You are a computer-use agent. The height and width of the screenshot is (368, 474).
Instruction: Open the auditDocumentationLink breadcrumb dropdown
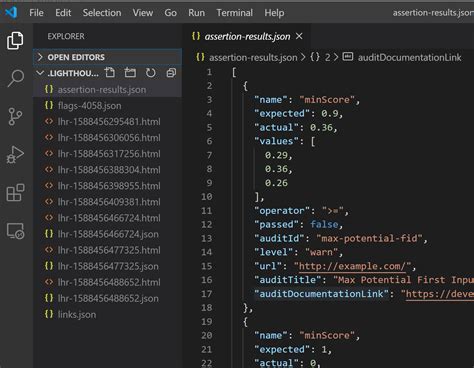[x=409, y=57]
